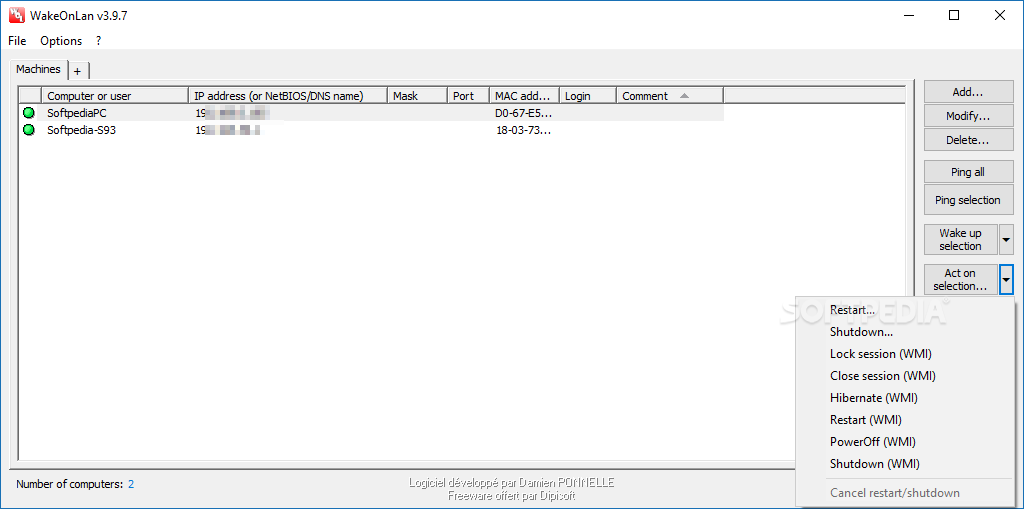Screen dimensions: 1024x509
Task: Click the Comment column header
Action: (x=670, y=96)
